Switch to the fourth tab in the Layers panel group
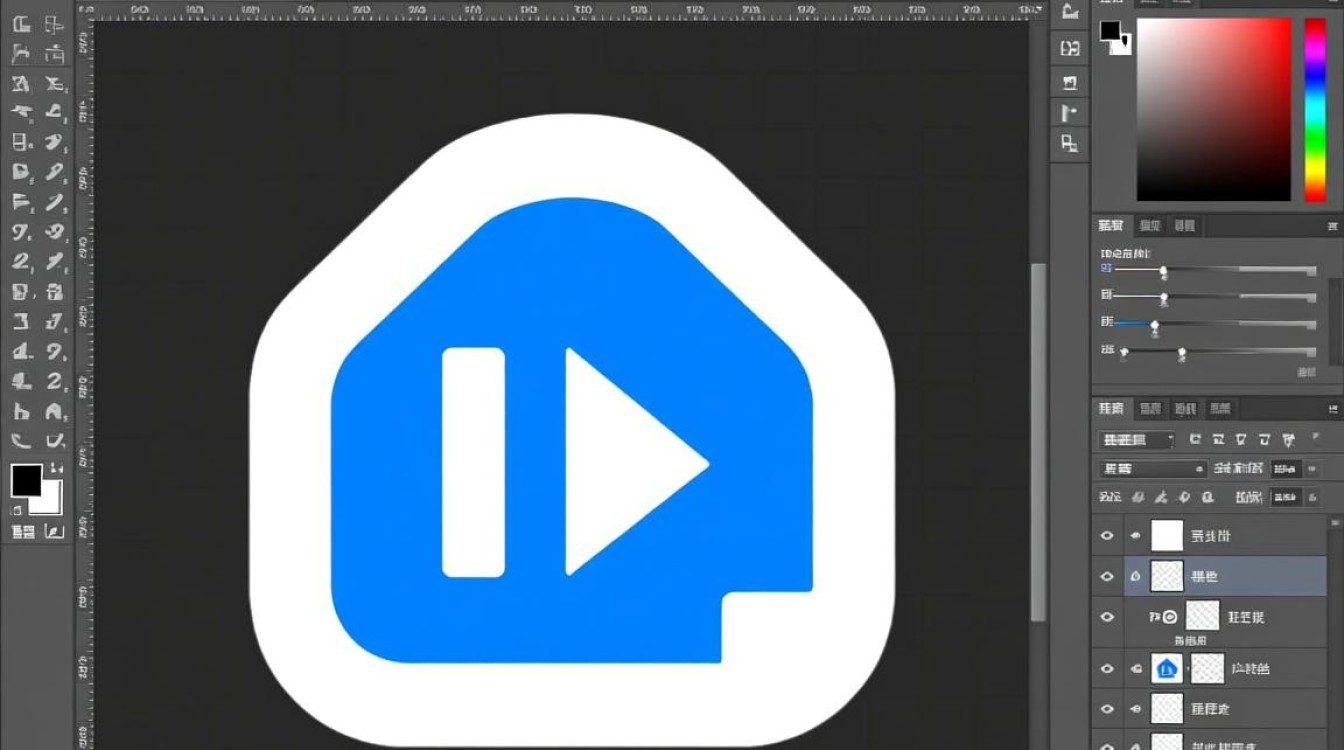Viewport: 1344px width, 750px height. click(x=1219, y=408)
